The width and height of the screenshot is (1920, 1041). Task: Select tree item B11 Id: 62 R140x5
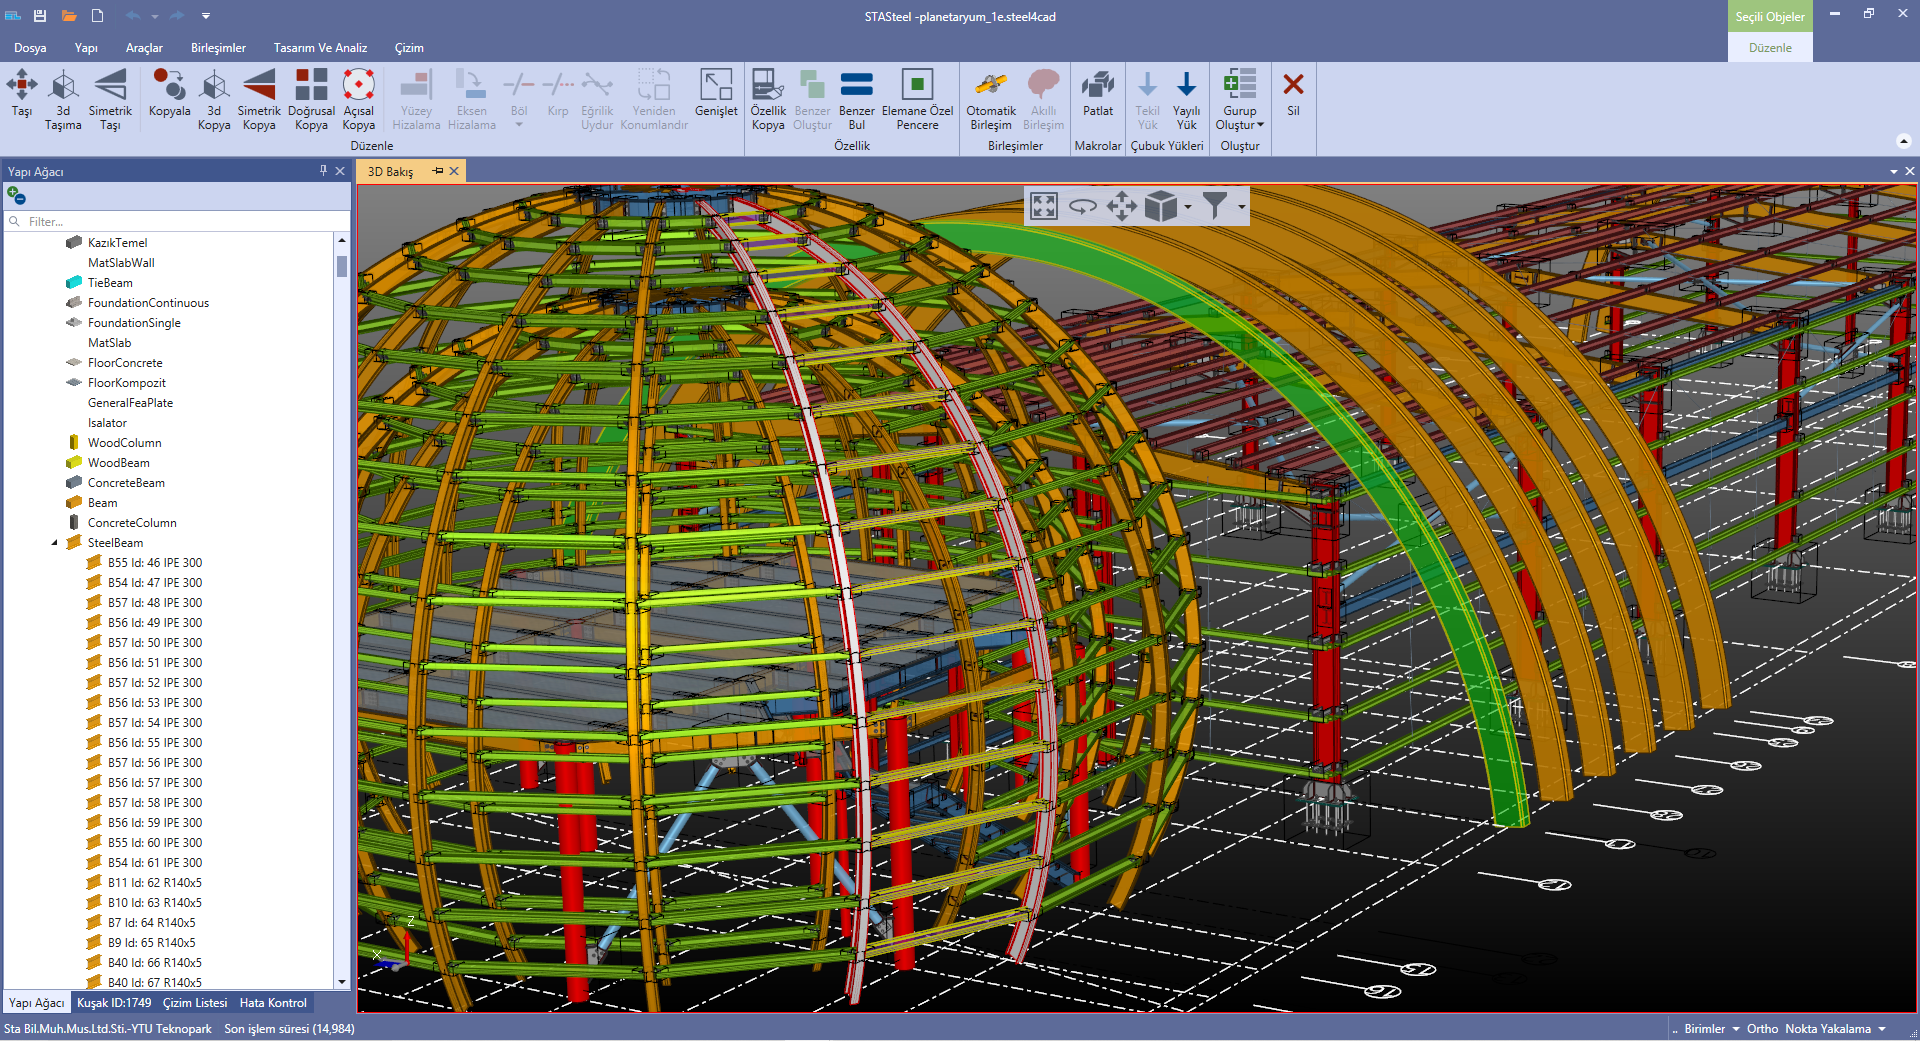click(154, 883)
